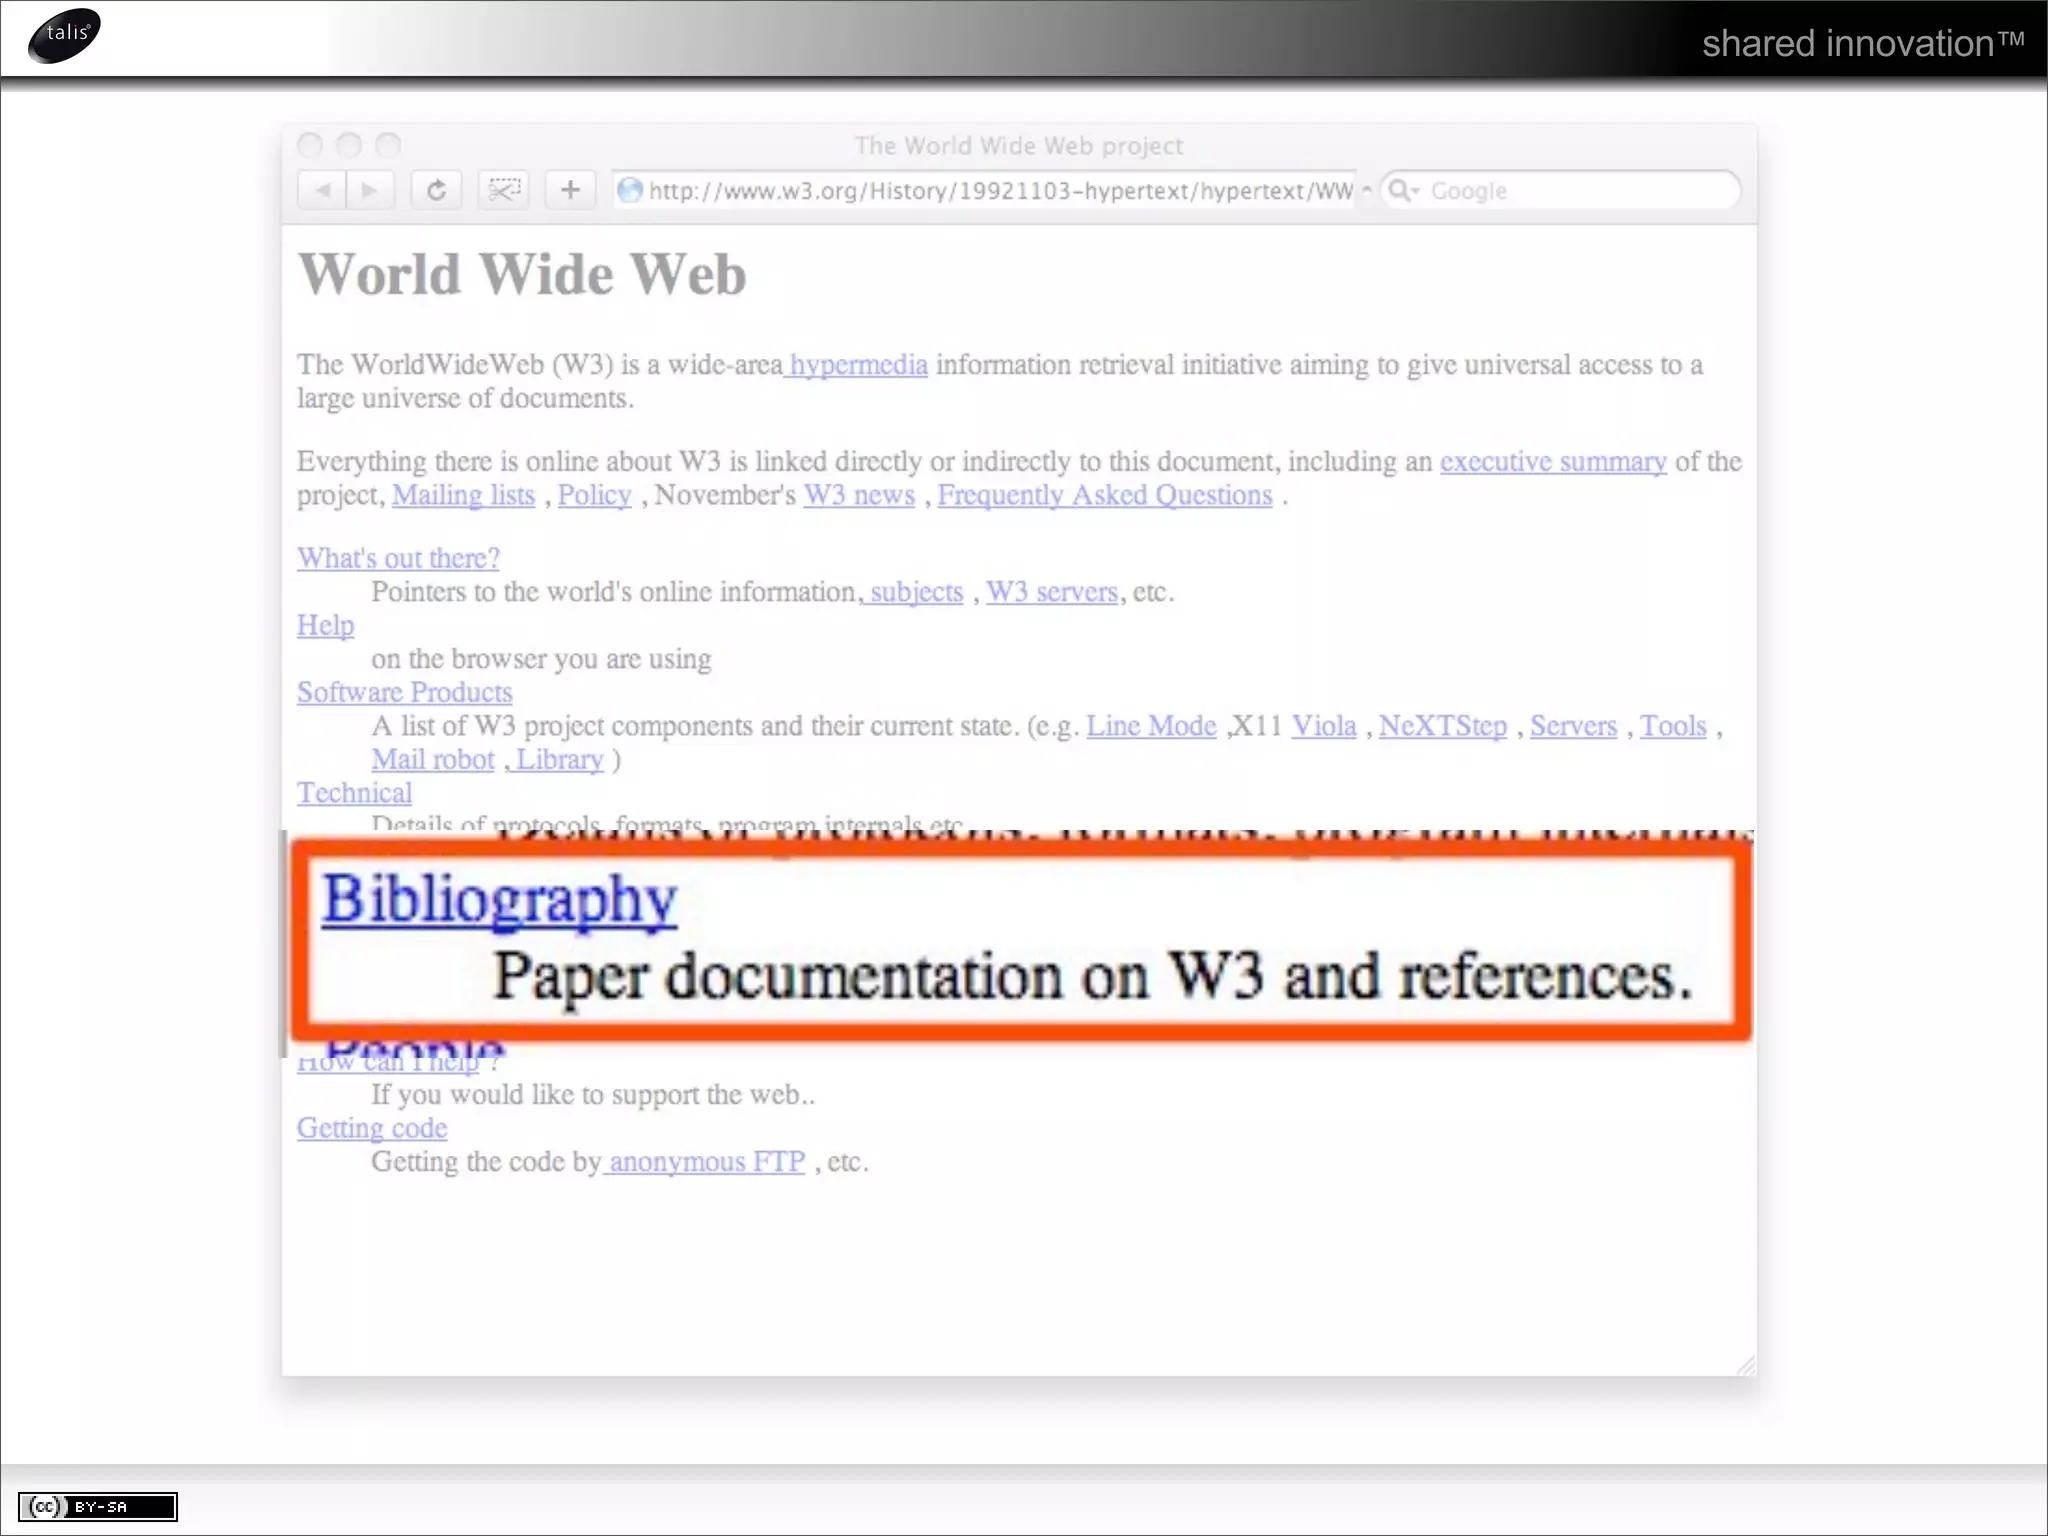Open the W3 news link
This screenshot has width=2048, height=1536.
pyautogui.click(x=860, y=495)
